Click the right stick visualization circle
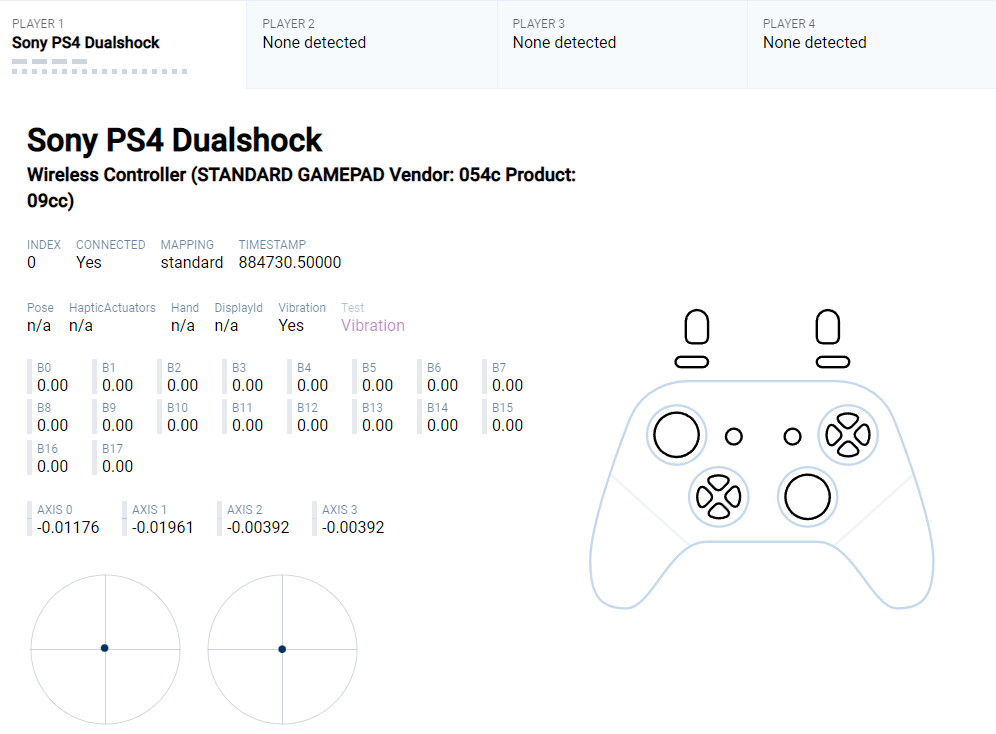This screenshot has height=734, width=996. coord(282,649)
